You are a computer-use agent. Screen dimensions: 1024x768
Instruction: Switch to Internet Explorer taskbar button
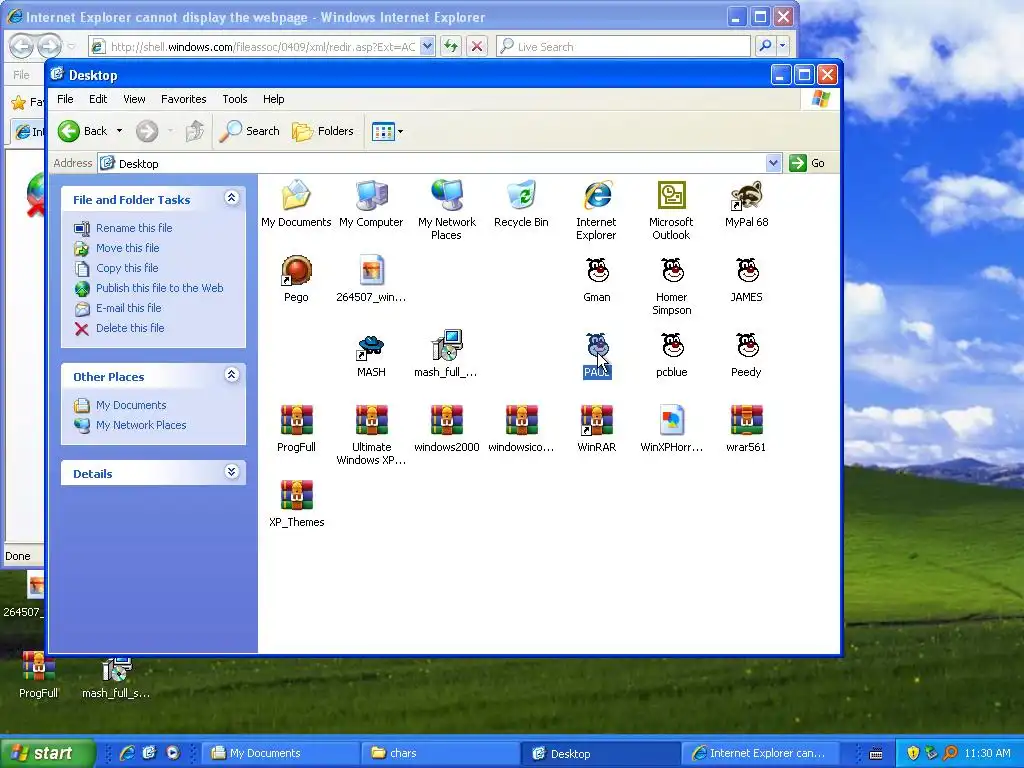[762, 753]
